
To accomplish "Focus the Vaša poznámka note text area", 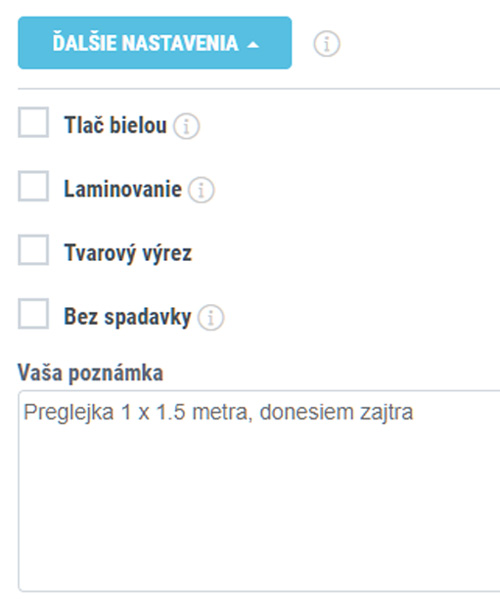I will 259,491.
